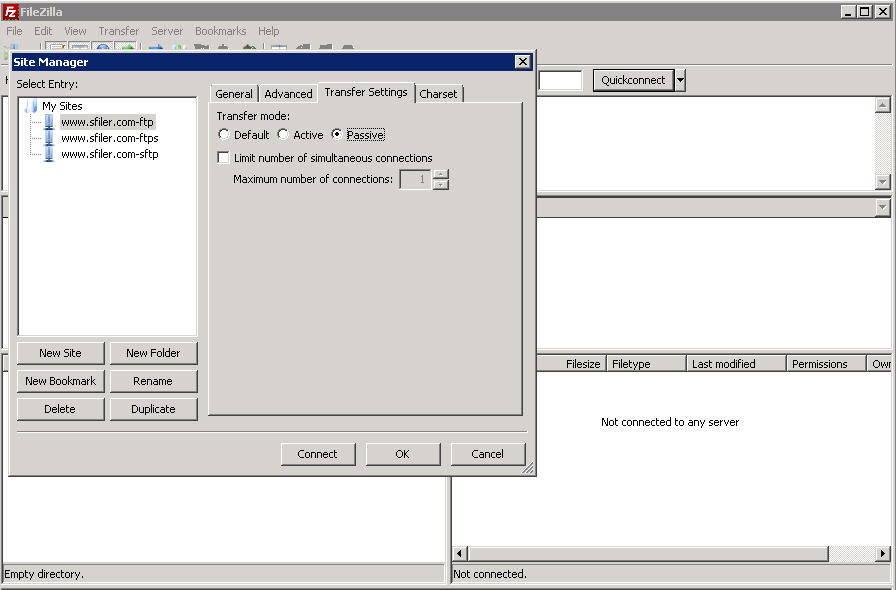Open the Edit menu

[x=43, y=31]
